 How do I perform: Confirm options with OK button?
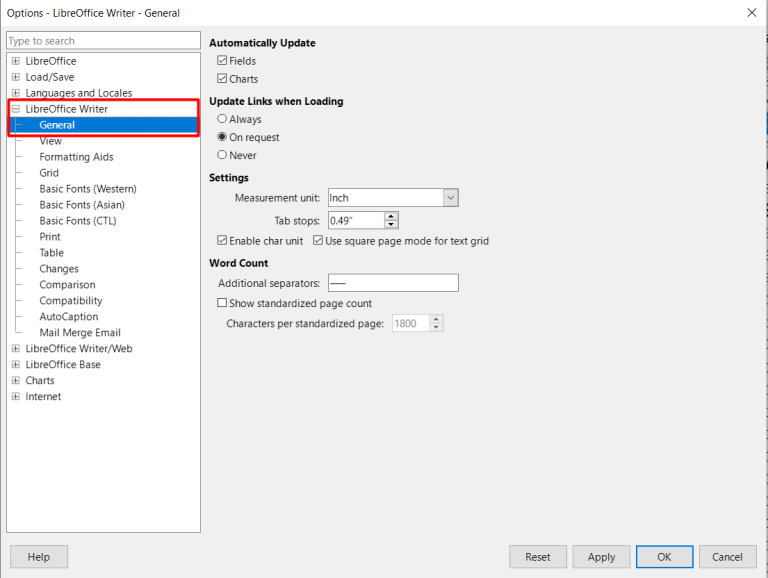(665, 557)
